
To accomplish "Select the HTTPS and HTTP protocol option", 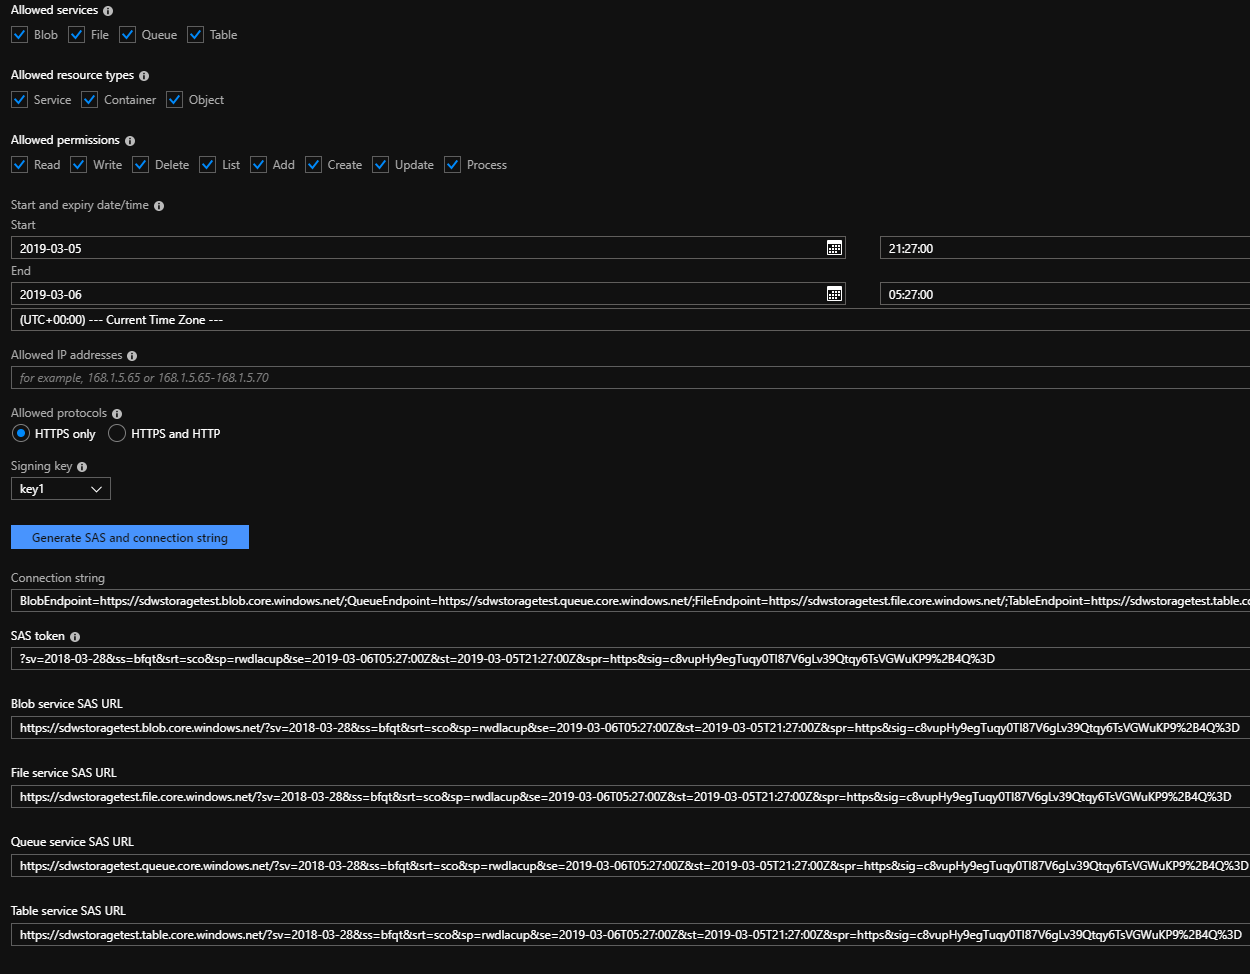I will click(117, 434).
